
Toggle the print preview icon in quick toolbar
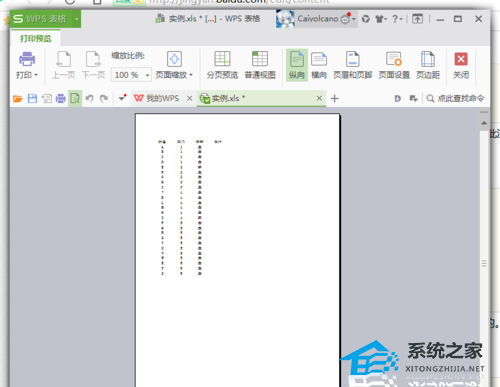coord(75,98)
